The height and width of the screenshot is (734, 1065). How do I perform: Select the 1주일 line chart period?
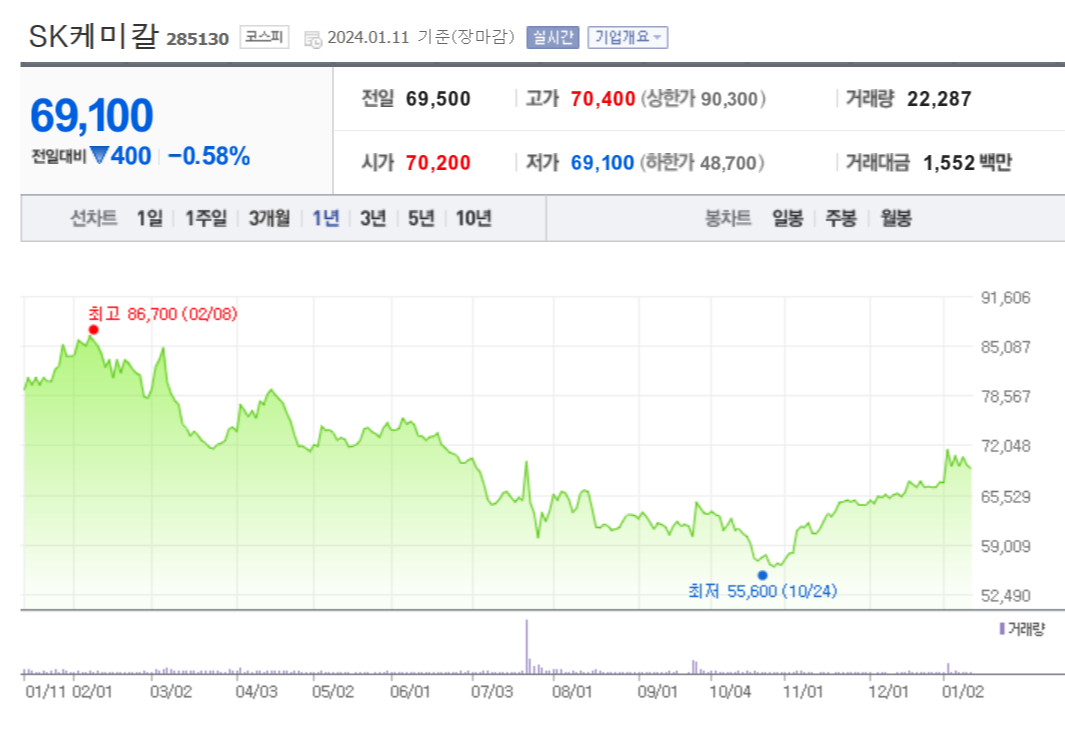click(206, 218)
